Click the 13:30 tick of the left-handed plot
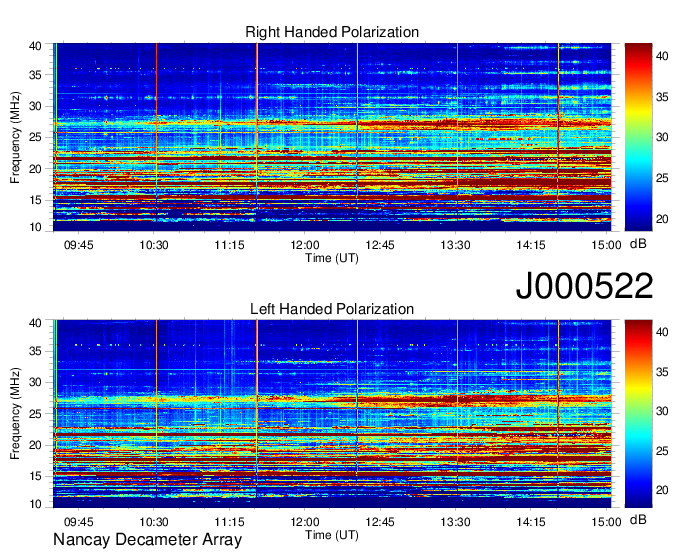The width and height of the screenshot is (680, 552). point(455,522)
